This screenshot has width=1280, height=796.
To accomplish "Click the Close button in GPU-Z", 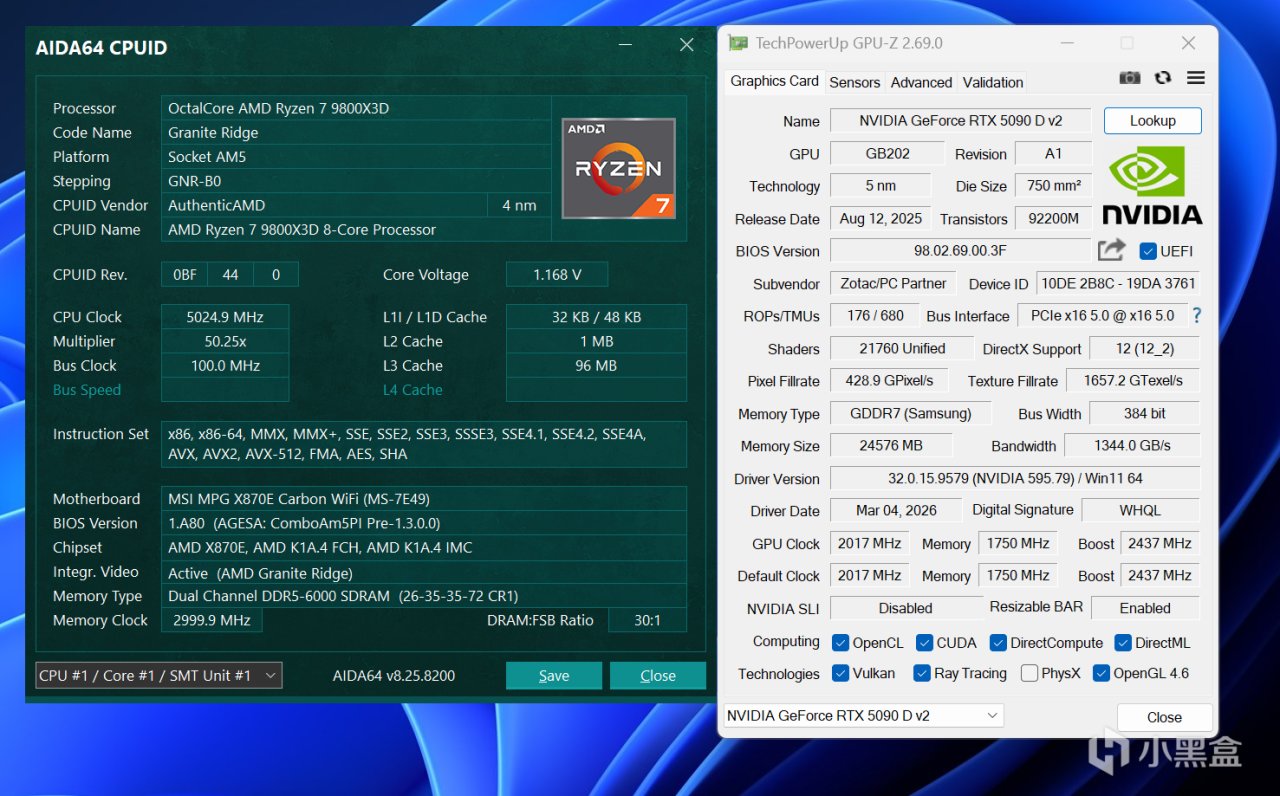I will [1165, 717].
